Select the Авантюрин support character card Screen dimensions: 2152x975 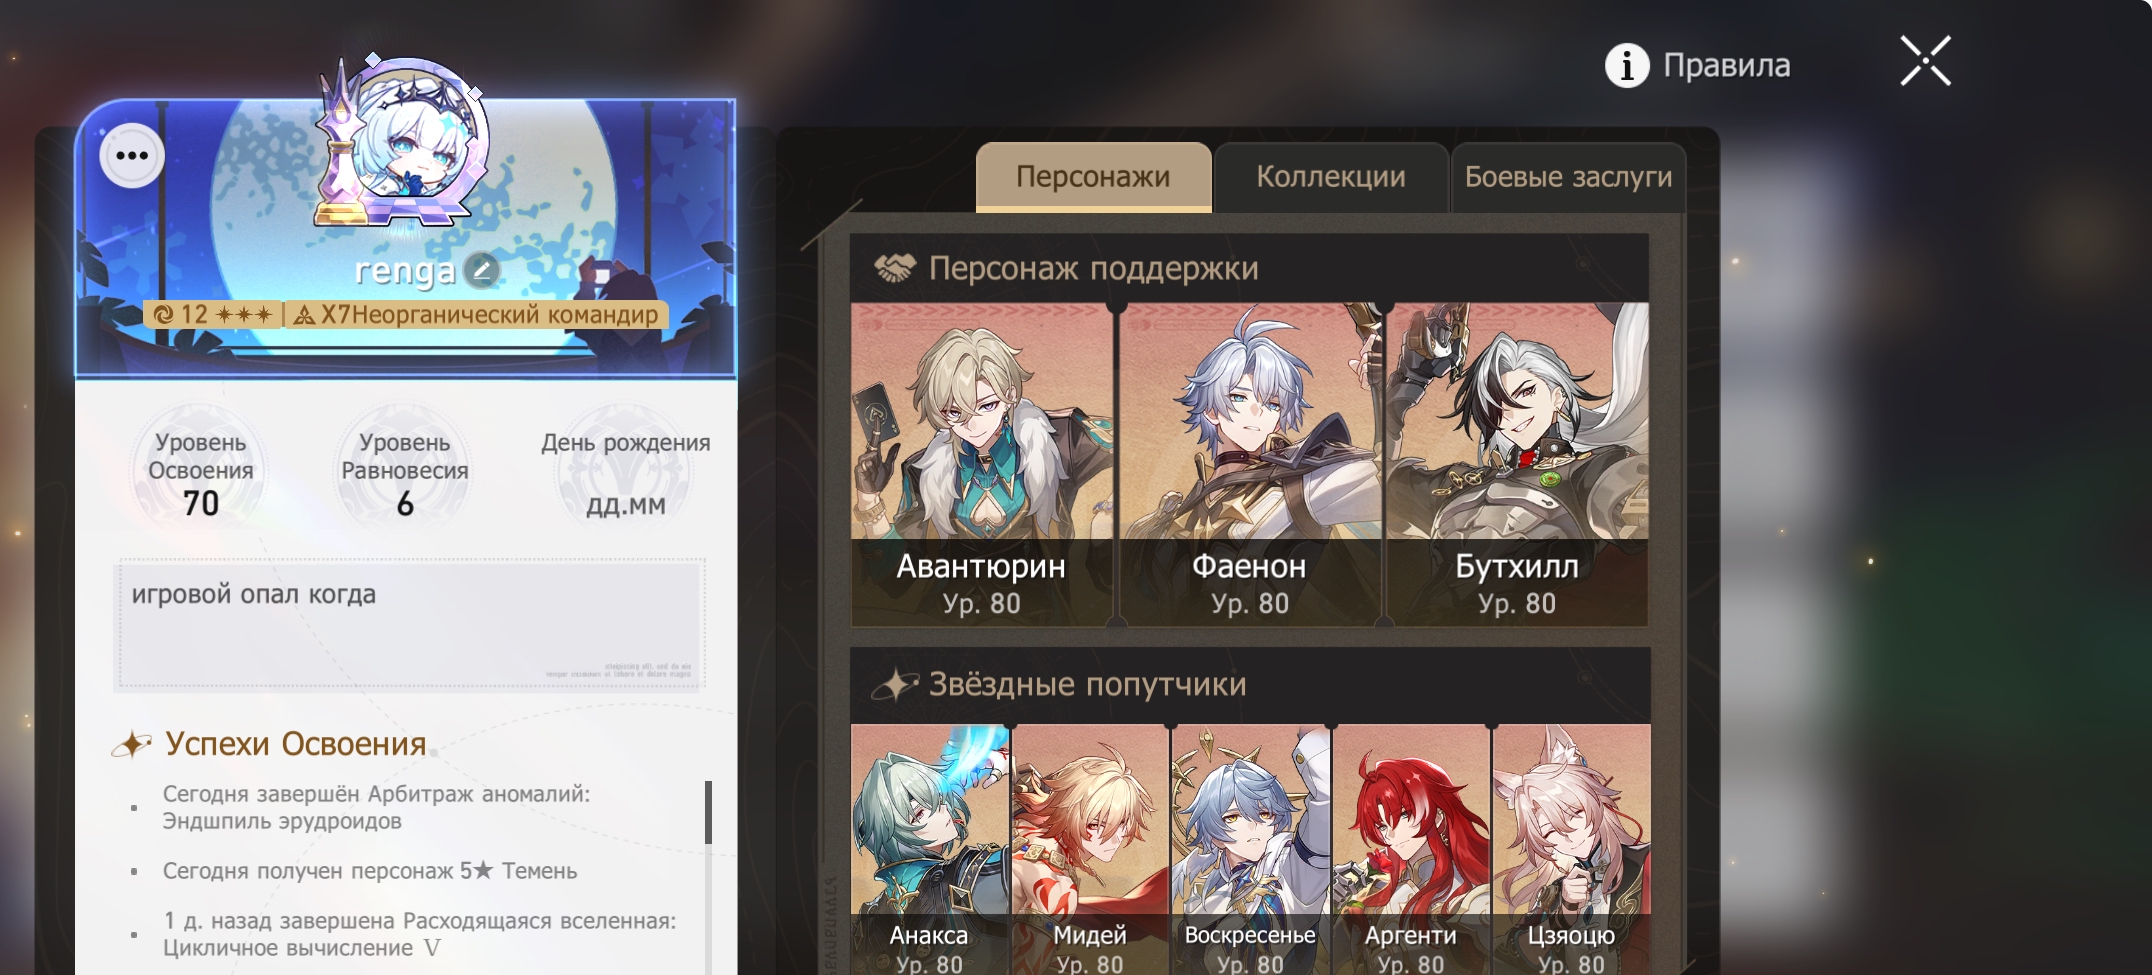(x=981, y=465)
